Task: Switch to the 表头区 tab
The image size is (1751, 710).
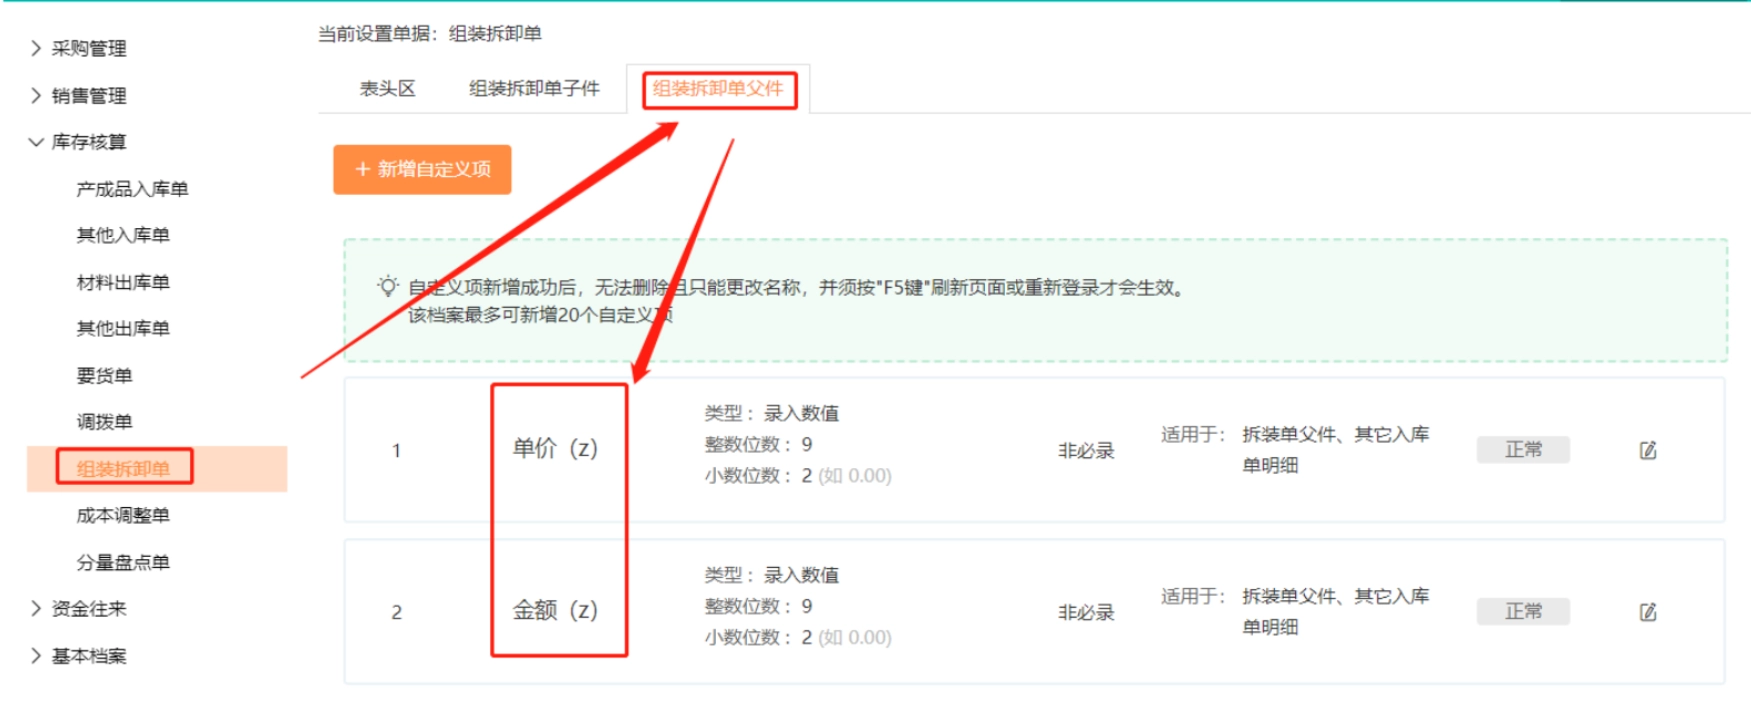Action: coord(387,89)
